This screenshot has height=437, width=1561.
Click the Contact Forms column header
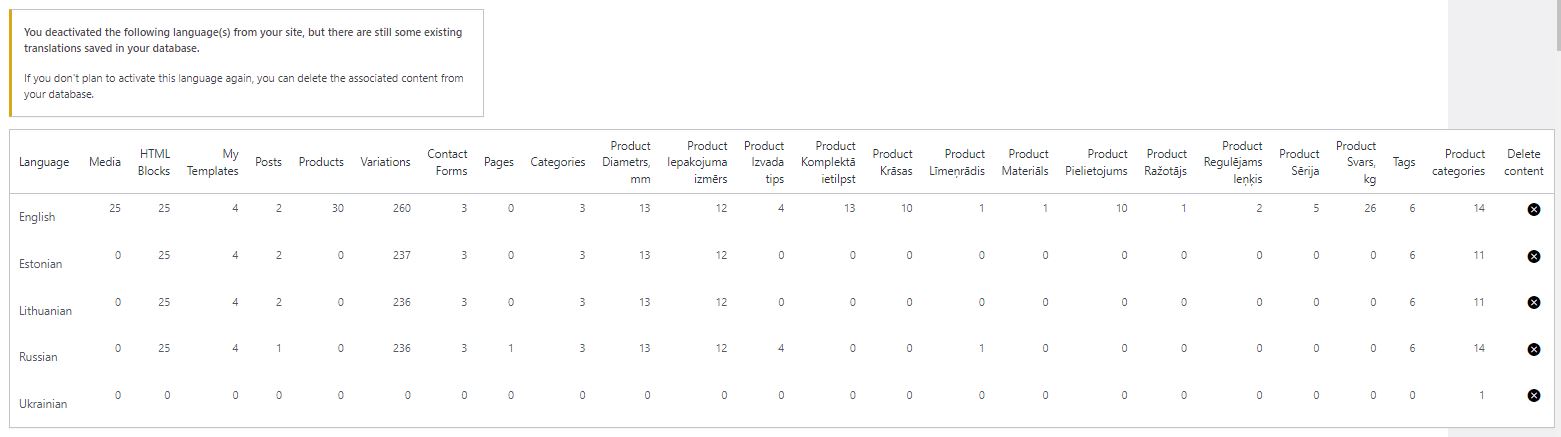447,162
